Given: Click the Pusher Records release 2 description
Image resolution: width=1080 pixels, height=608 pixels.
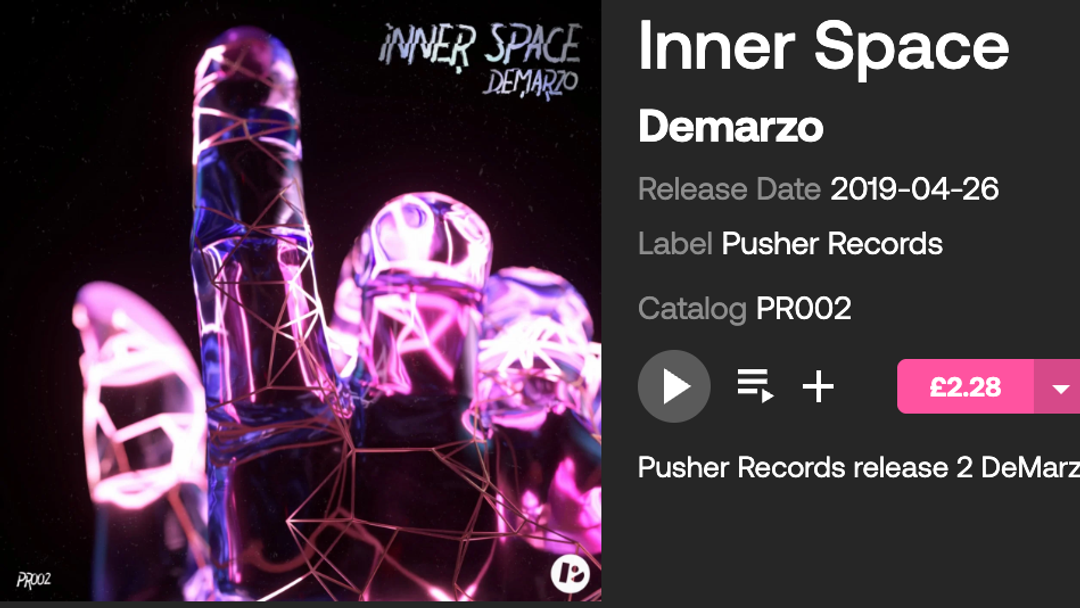Looking at the screenshot, I should (x=859, y=468).
